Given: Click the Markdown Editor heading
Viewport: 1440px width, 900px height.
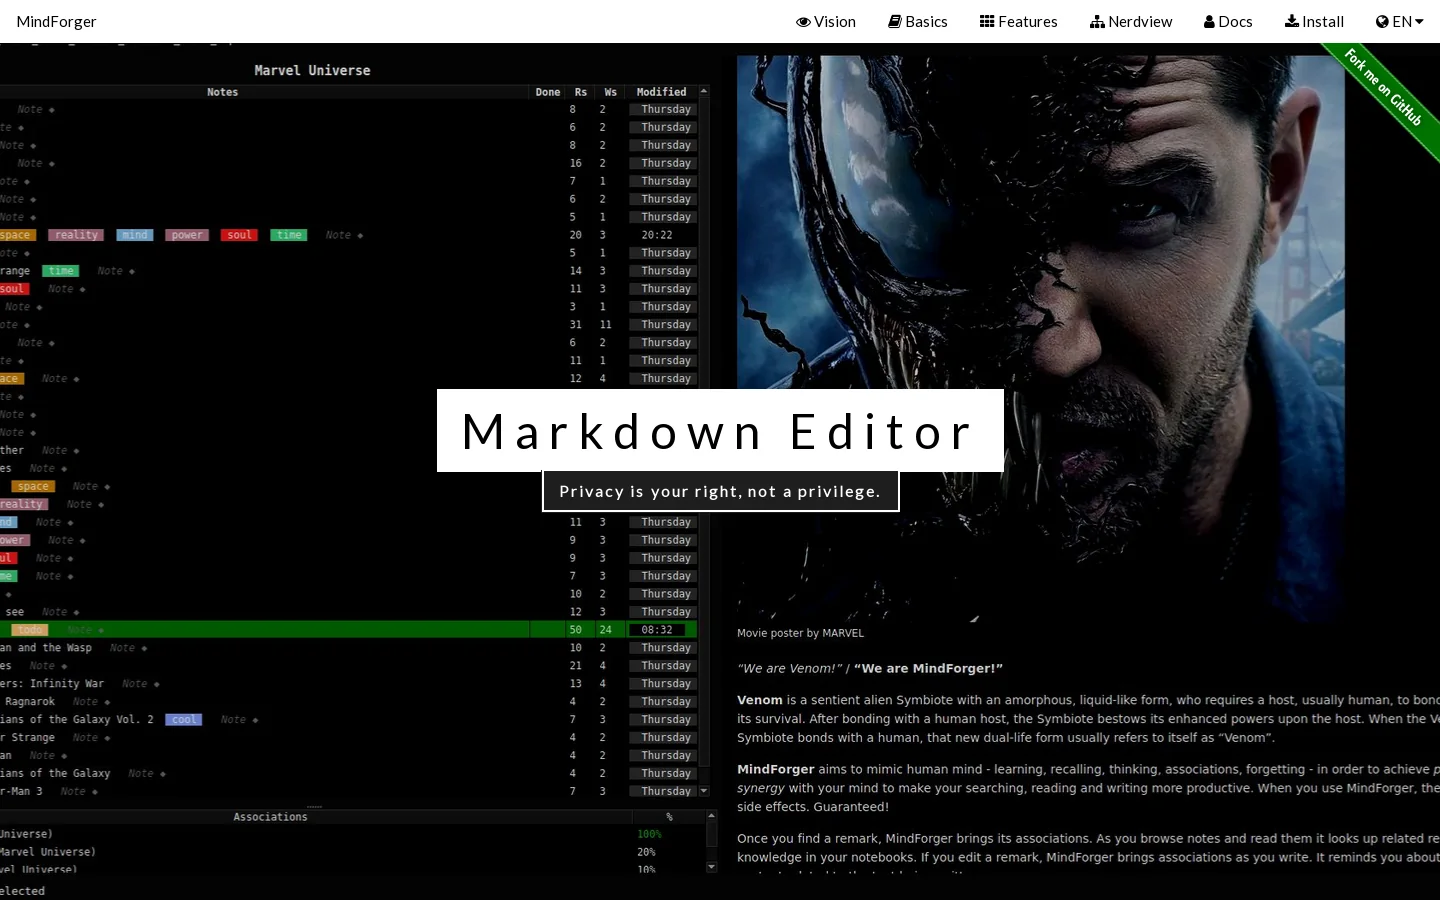Looking at the screenshot, I should [x=720, y=431].
